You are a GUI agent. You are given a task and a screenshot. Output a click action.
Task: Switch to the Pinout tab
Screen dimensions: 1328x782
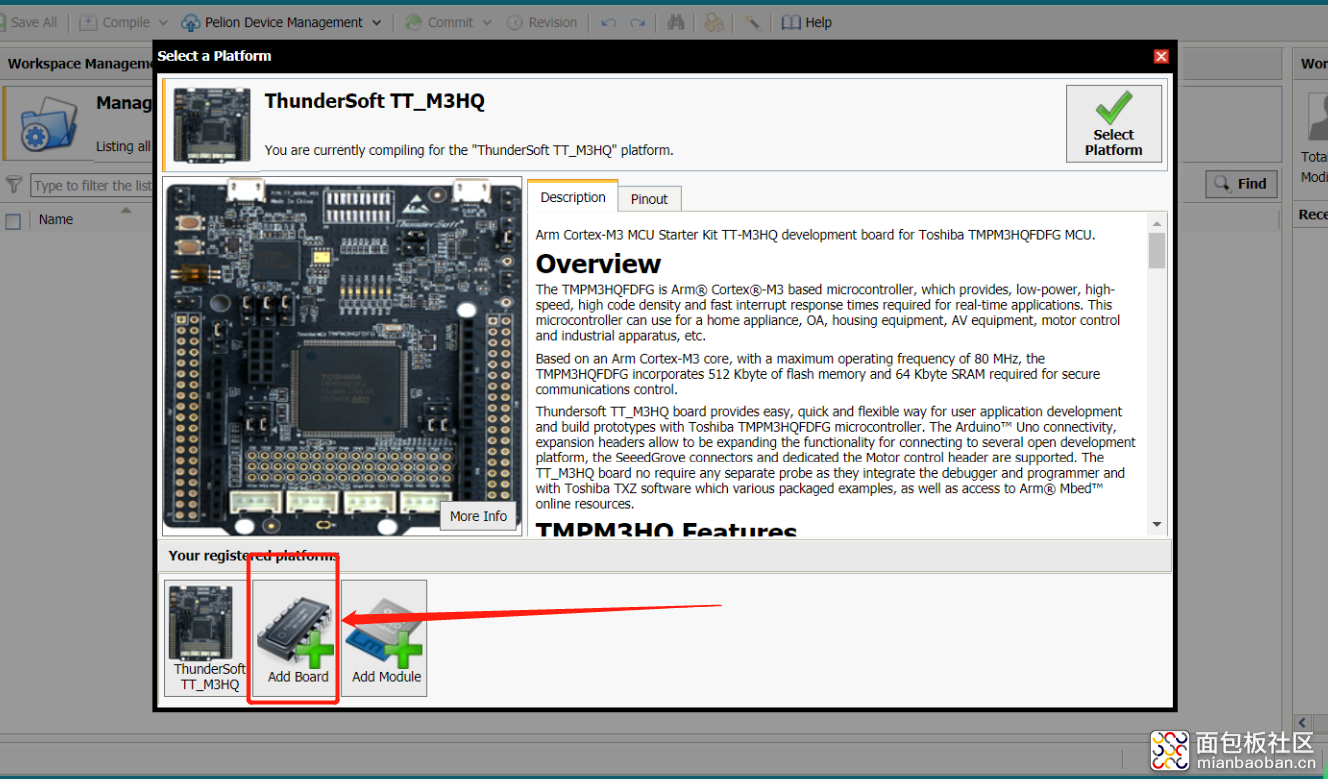649,199
